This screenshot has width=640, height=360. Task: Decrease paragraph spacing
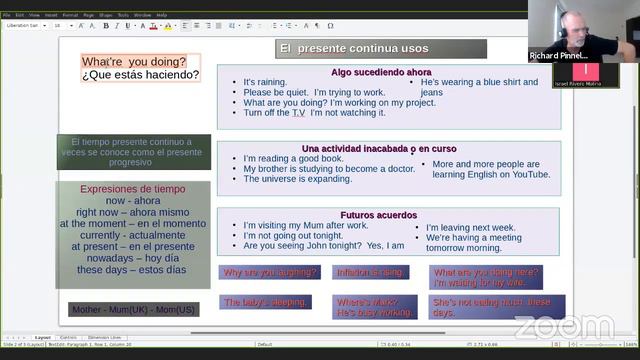260,26
